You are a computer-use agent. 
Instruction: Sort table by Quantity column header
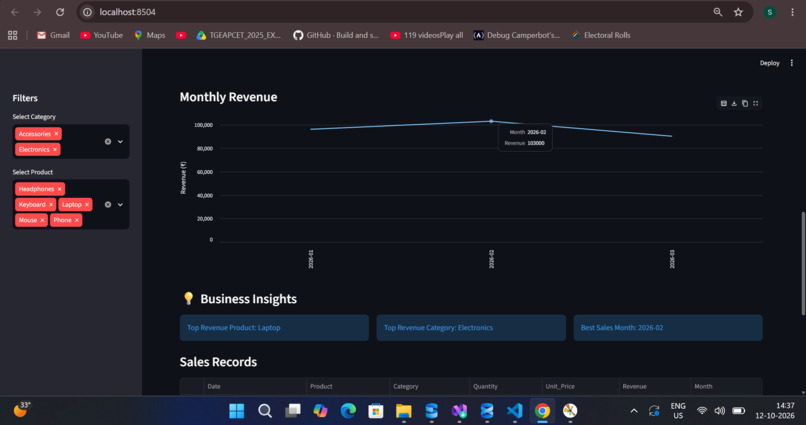(x=506, y=386)
